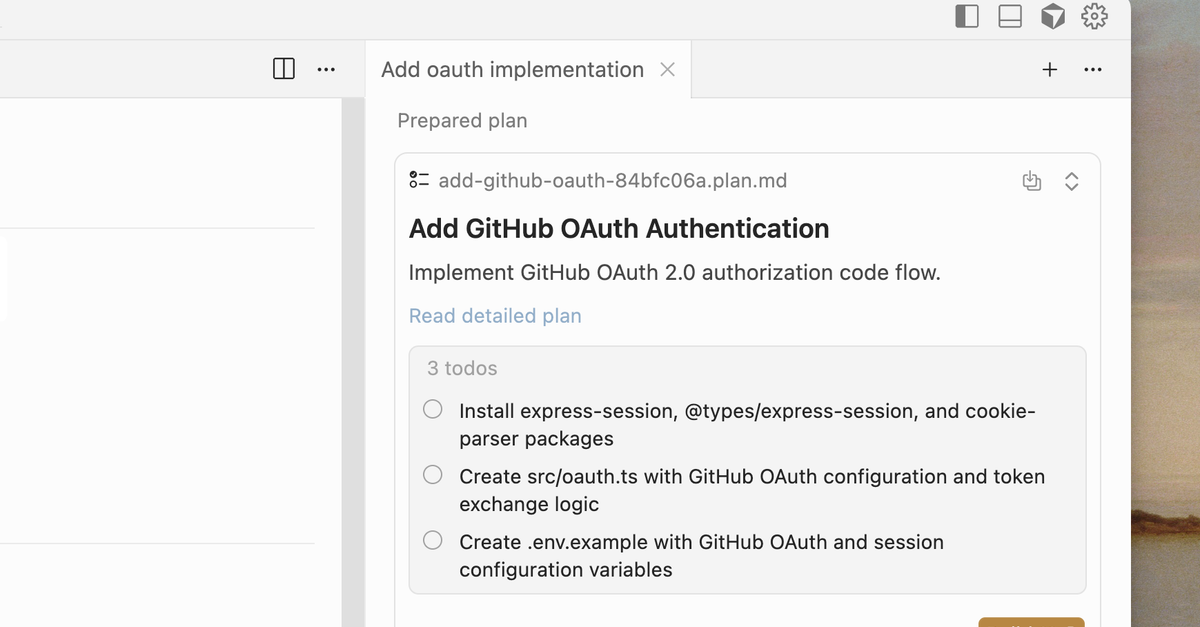Select the Add oauth implementation tab
Screen dimensions: 1200x627
[512, 69]
